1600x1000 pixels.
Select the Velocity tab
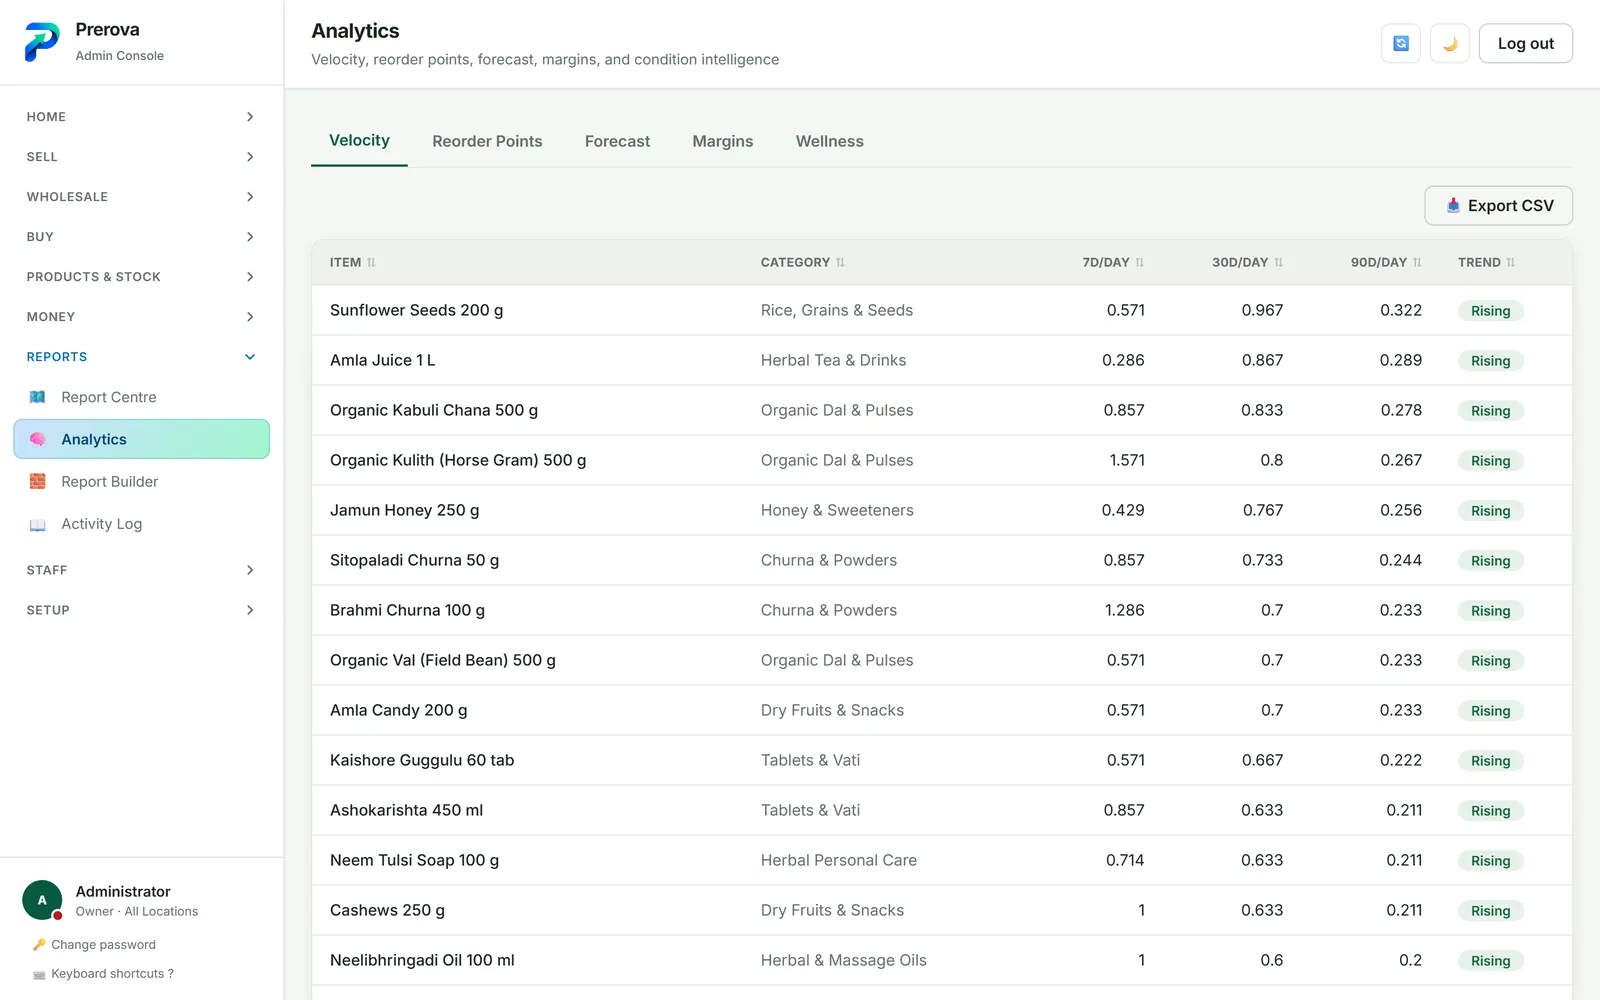(x=359, y=141)
